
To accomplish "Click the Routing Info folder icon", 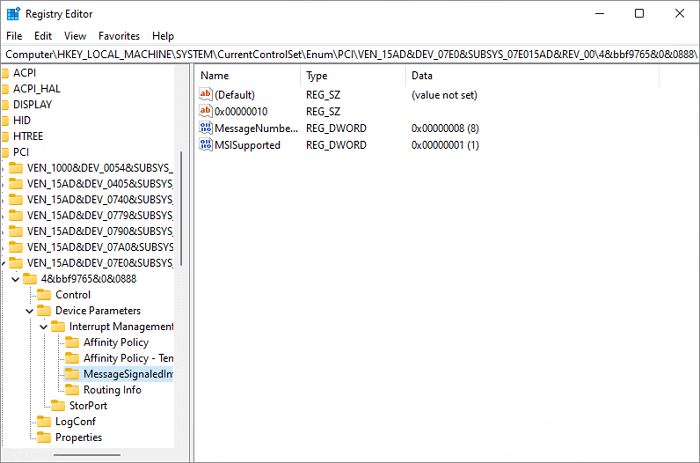I will 72,390.
